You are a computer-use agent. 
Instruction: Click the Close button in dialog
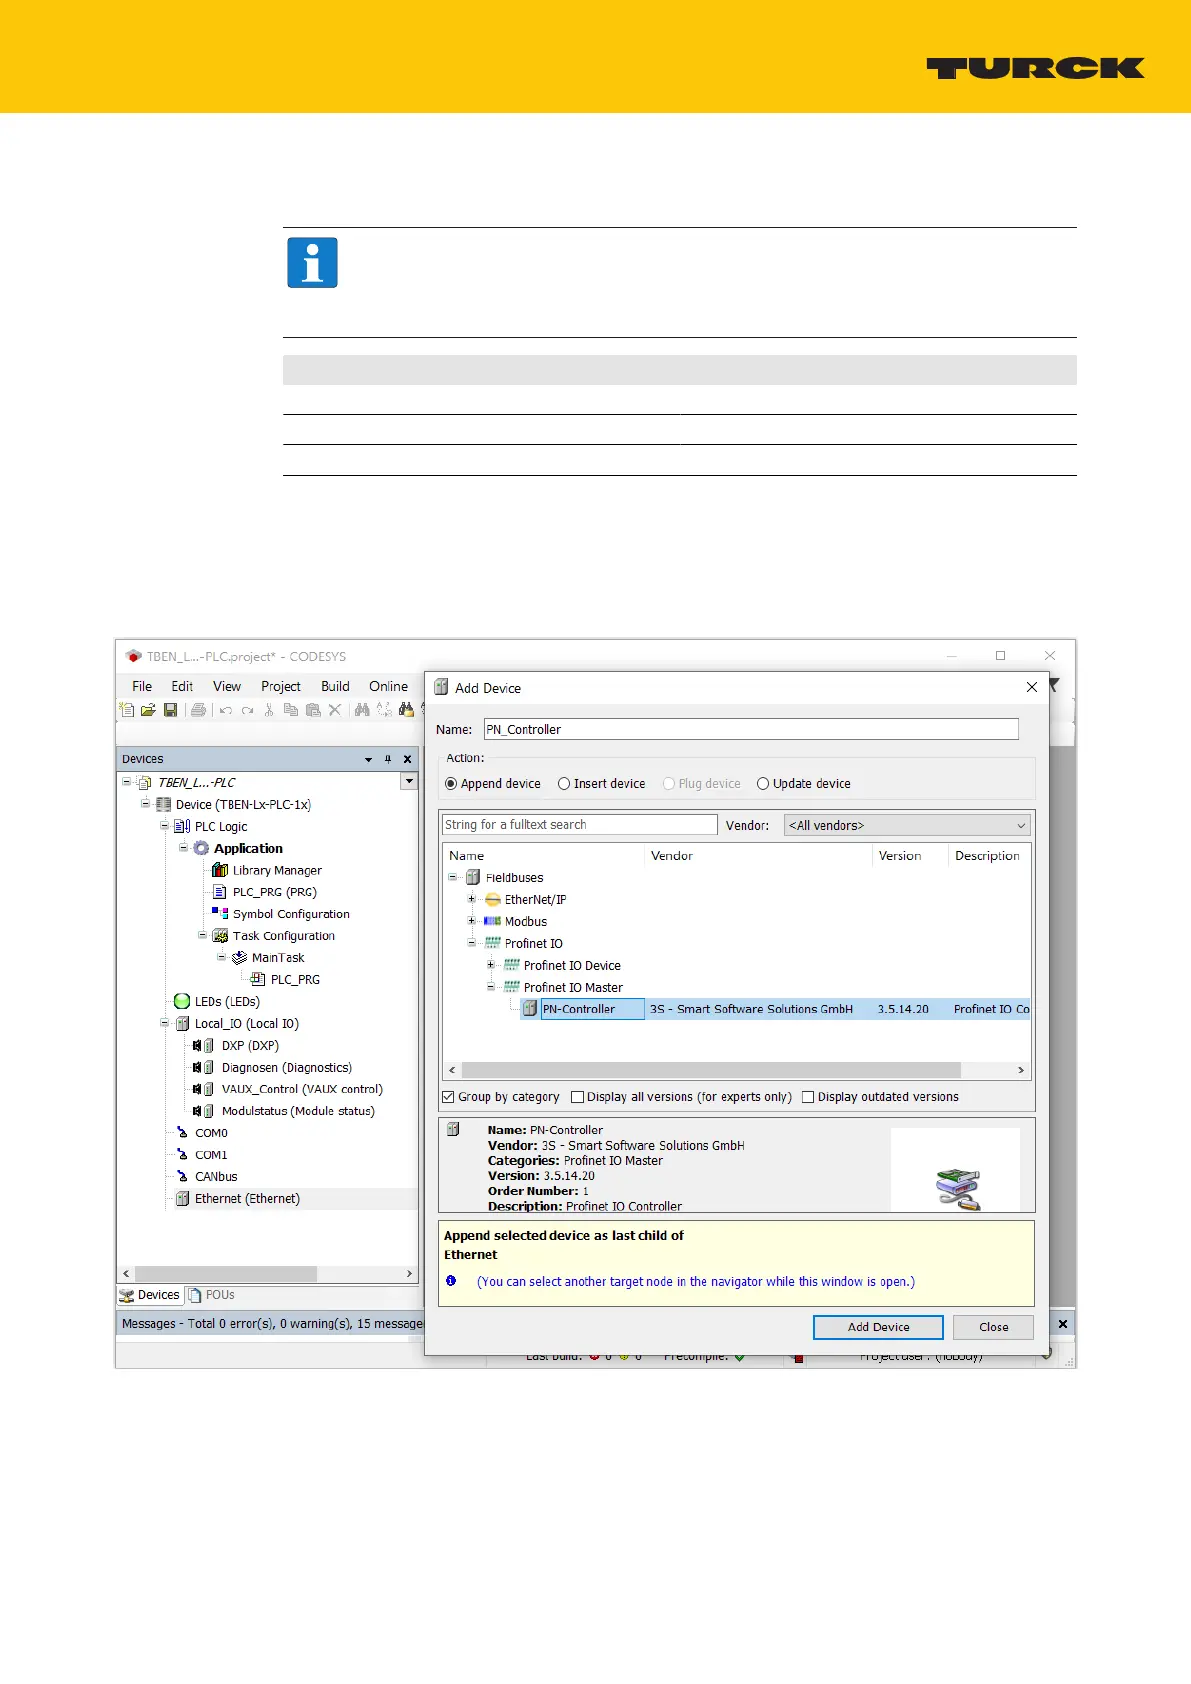(993, 1327)
